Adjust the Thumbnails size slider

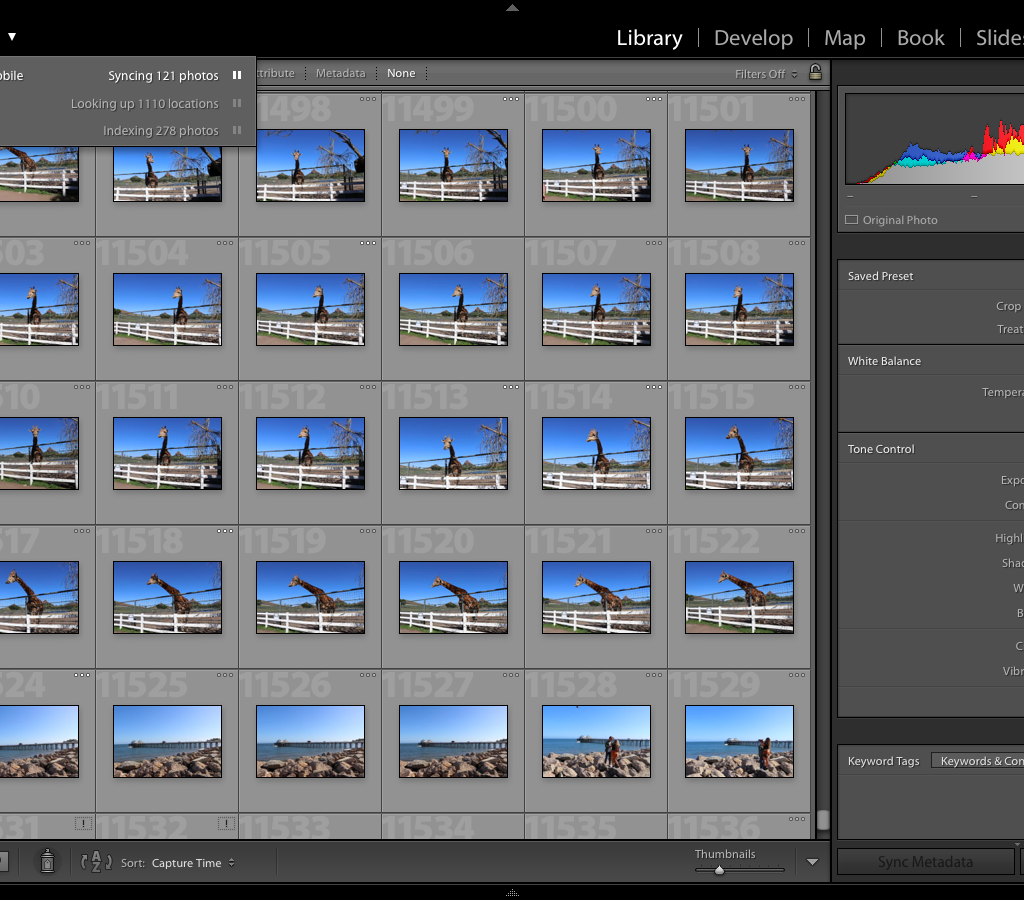[x=719, y=870]
